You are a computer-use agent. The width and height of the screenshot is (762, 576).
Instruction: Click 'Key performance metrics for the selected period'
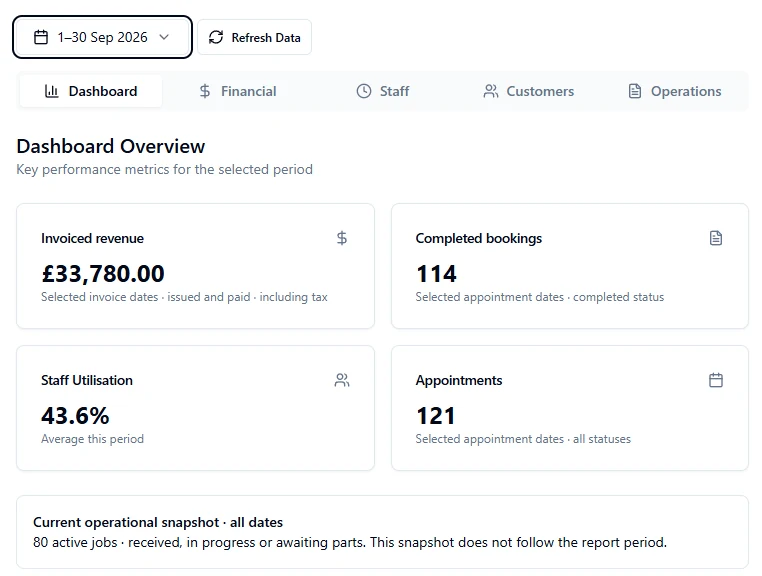(x=165, y=170)
